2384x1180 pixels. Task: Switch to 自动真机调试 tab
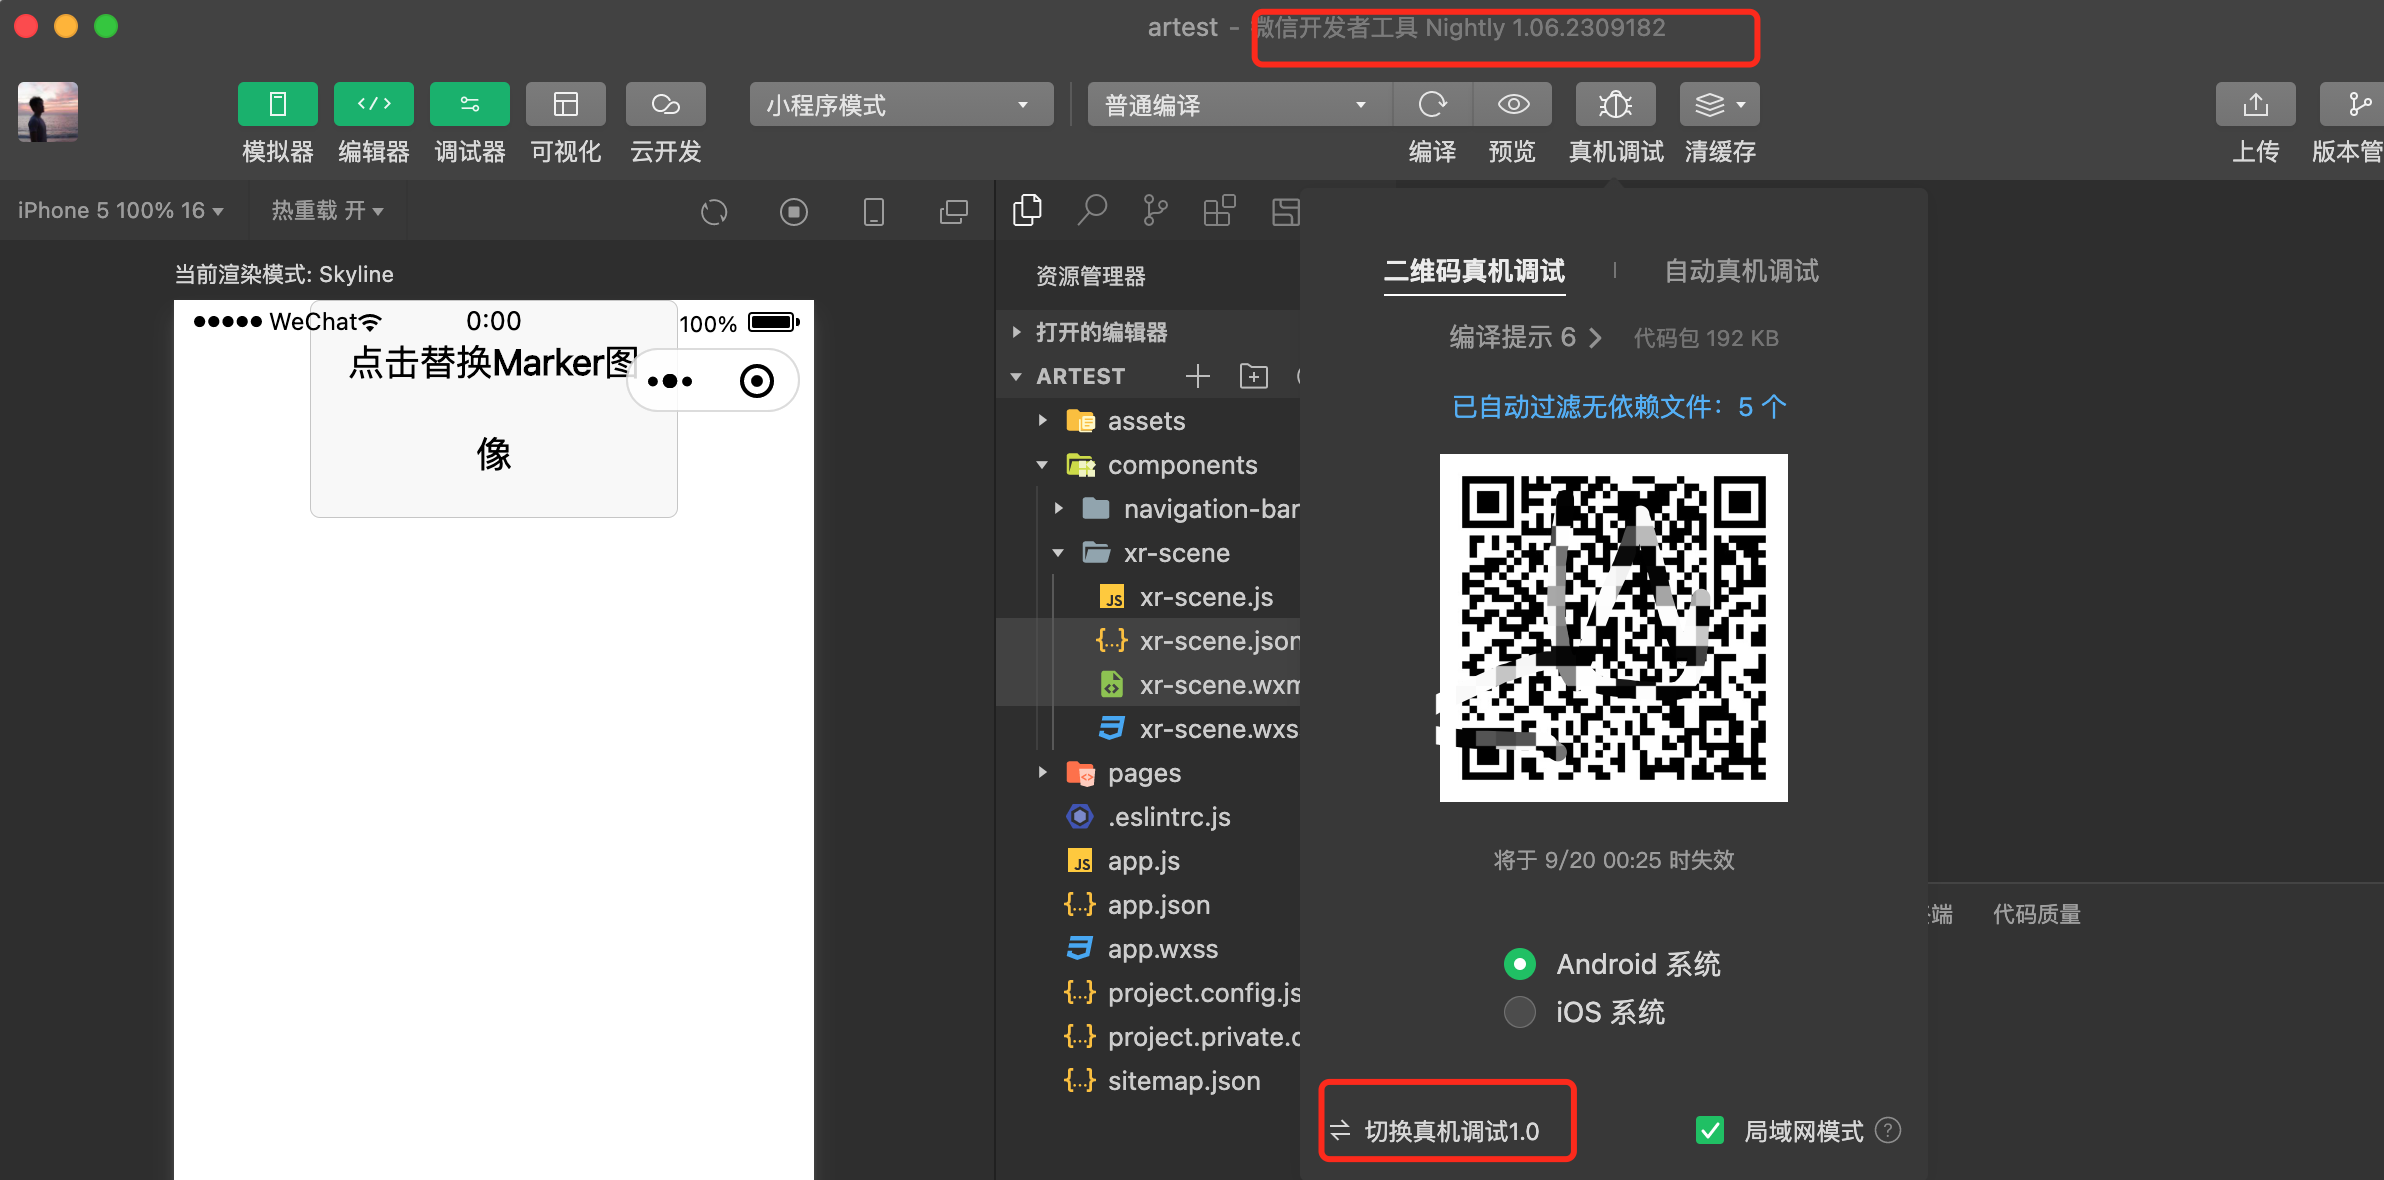point(1741,271)
